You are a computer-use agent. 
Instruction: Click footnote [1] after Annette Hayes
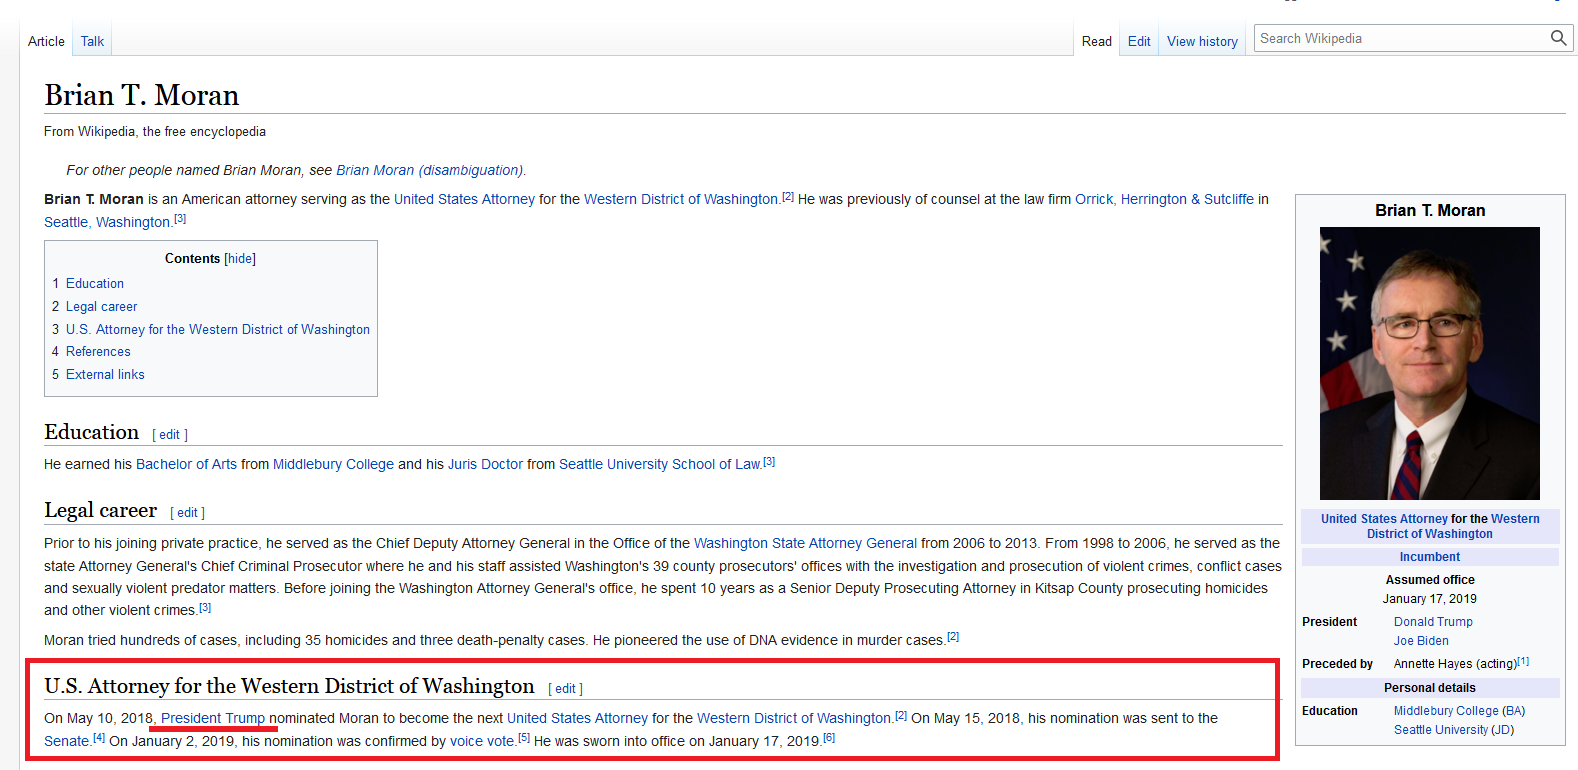click(1523, 661)
